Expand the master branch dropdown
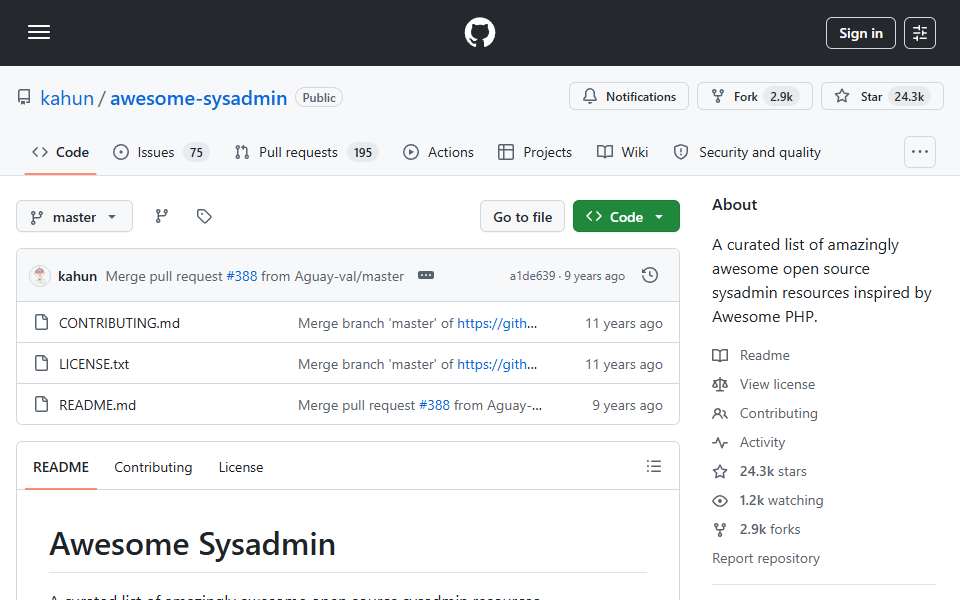This screenshot has height=600, width=960. click(x=74, y=217)
